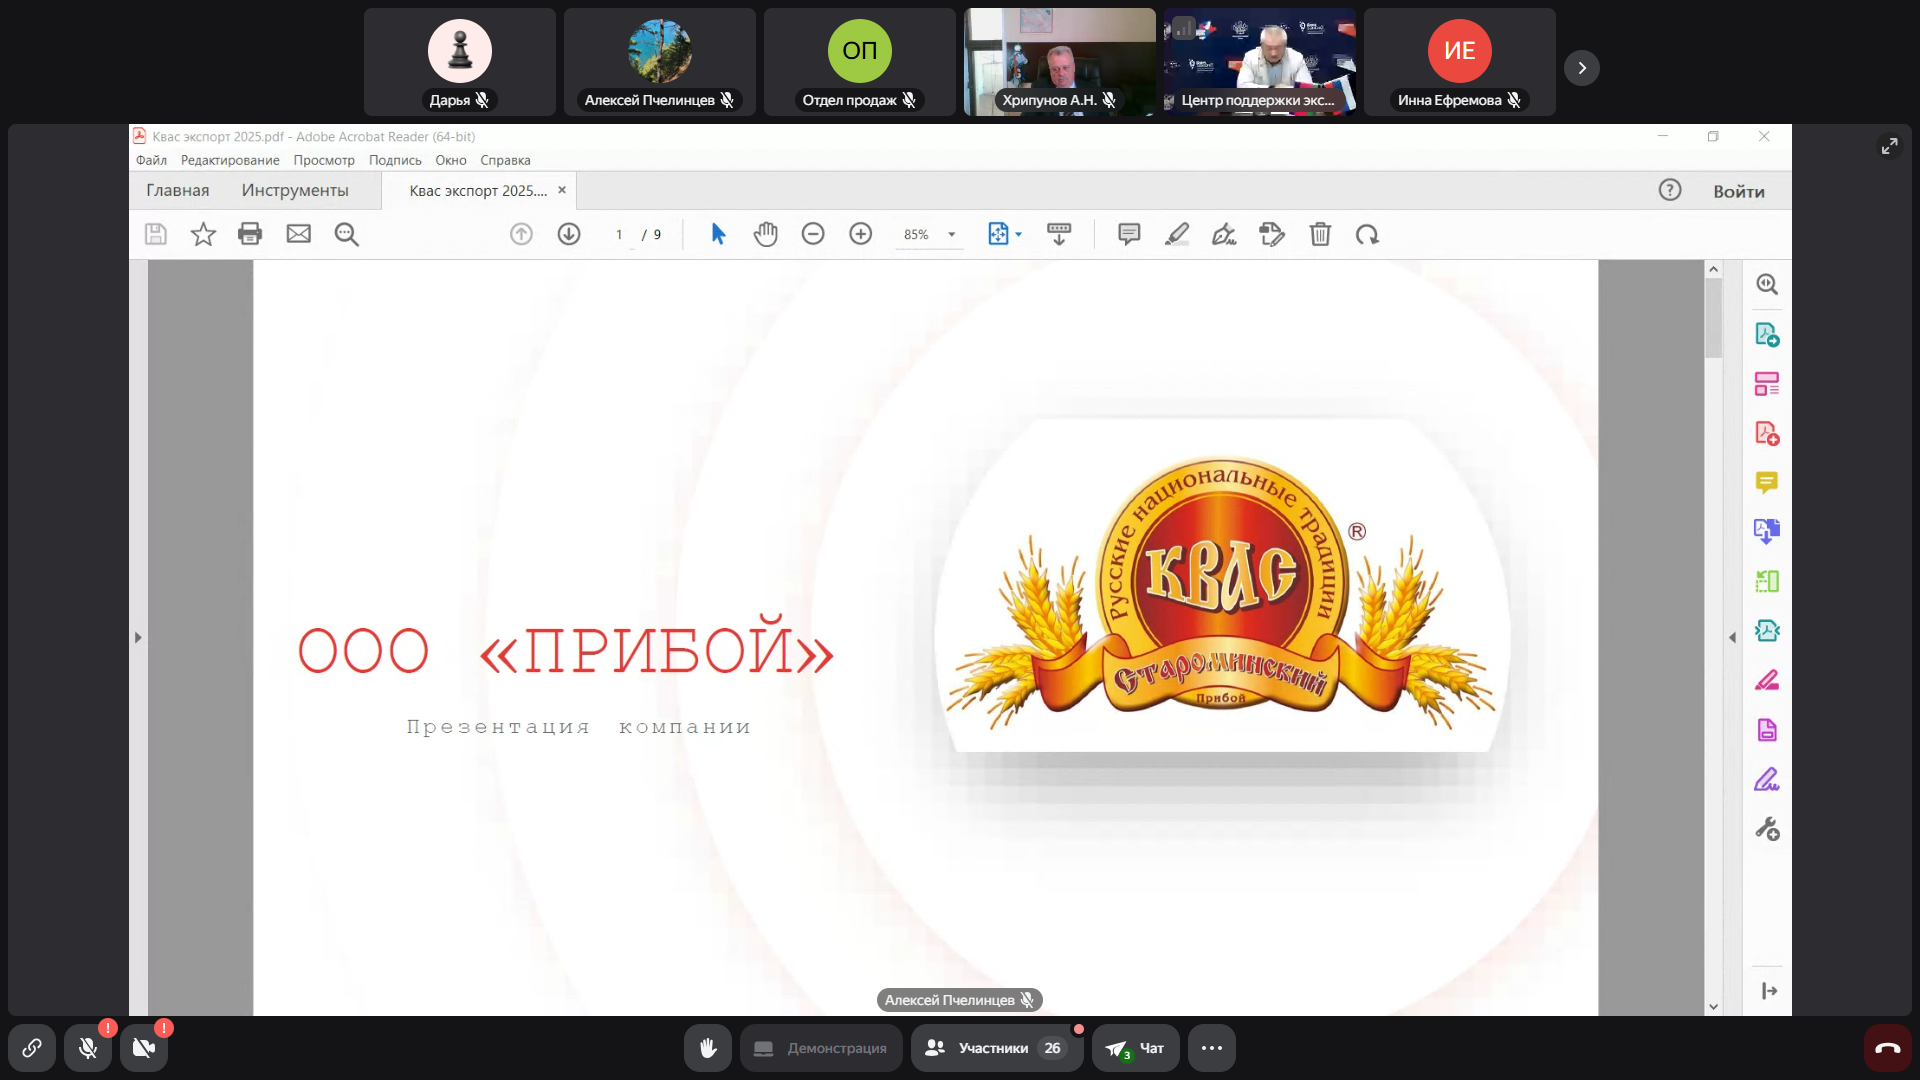
Task: Expand the fit page options arrow
Action: click(x=1019, y=234)
